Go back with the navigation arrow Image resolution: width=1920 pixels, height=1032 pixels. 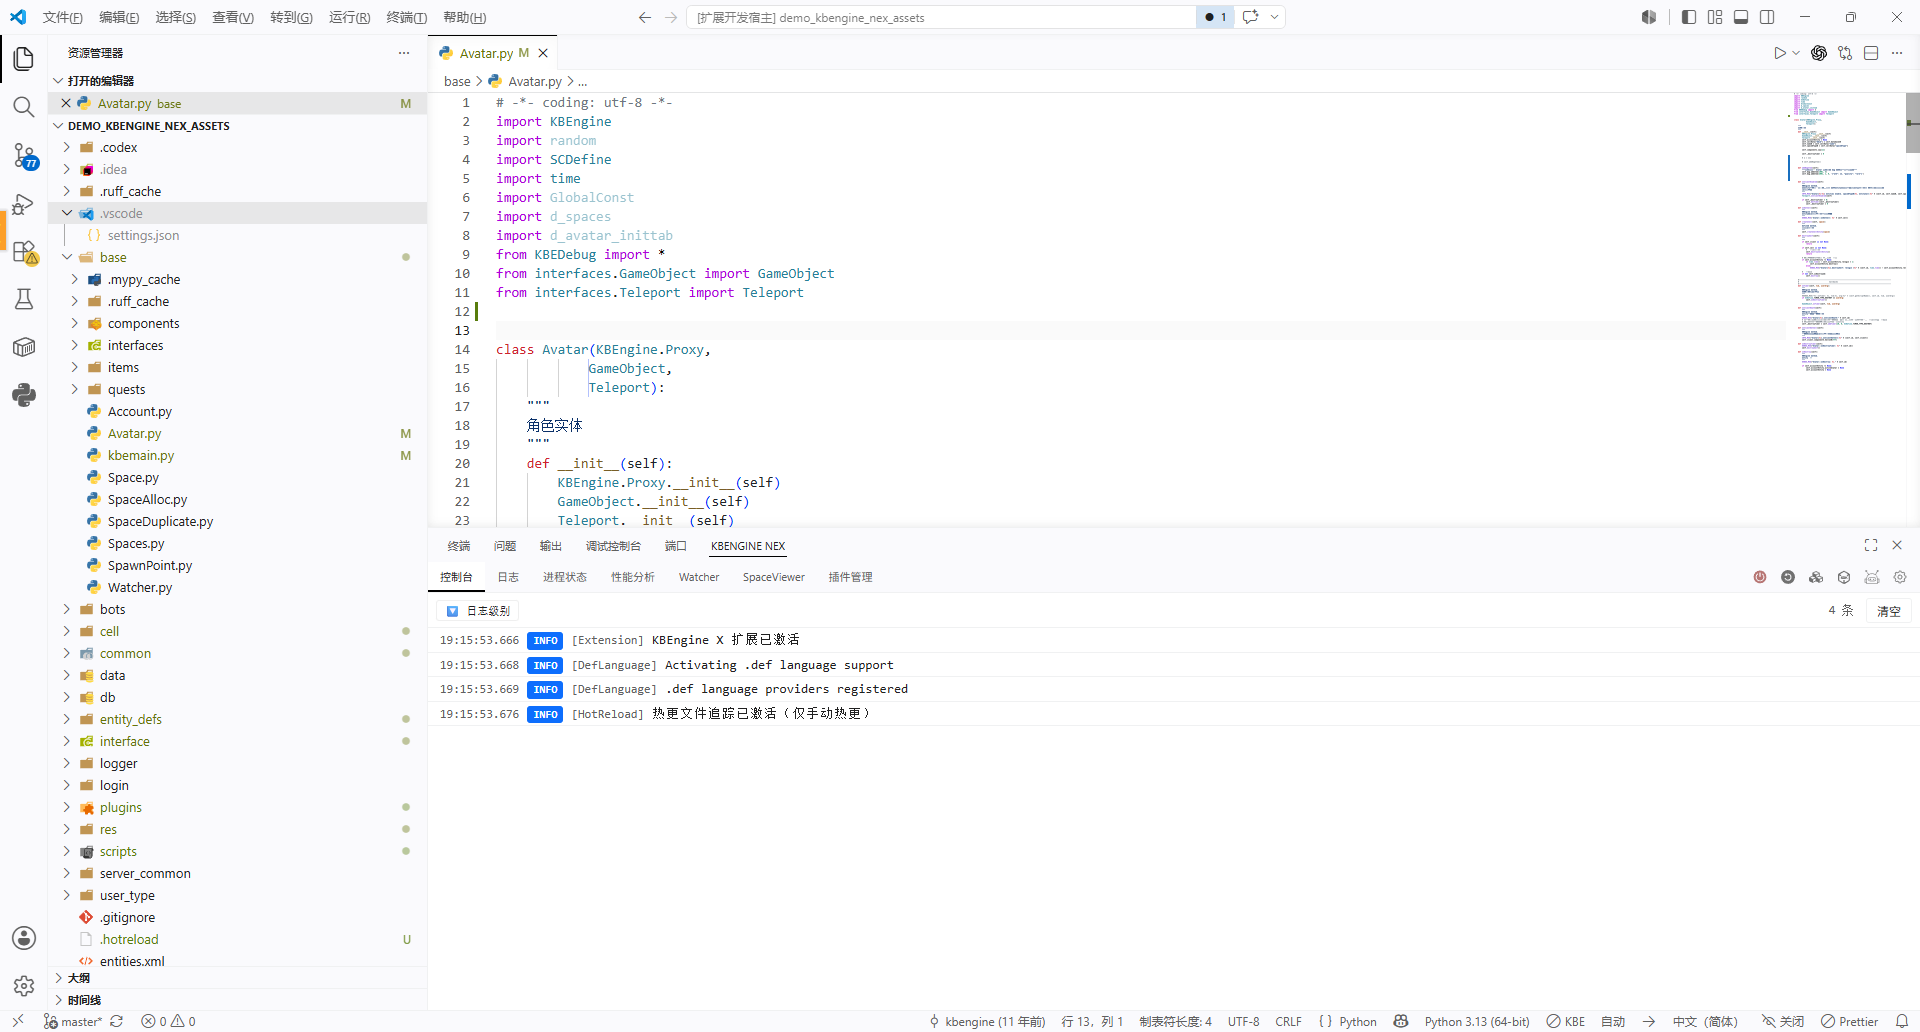point(645,17)
